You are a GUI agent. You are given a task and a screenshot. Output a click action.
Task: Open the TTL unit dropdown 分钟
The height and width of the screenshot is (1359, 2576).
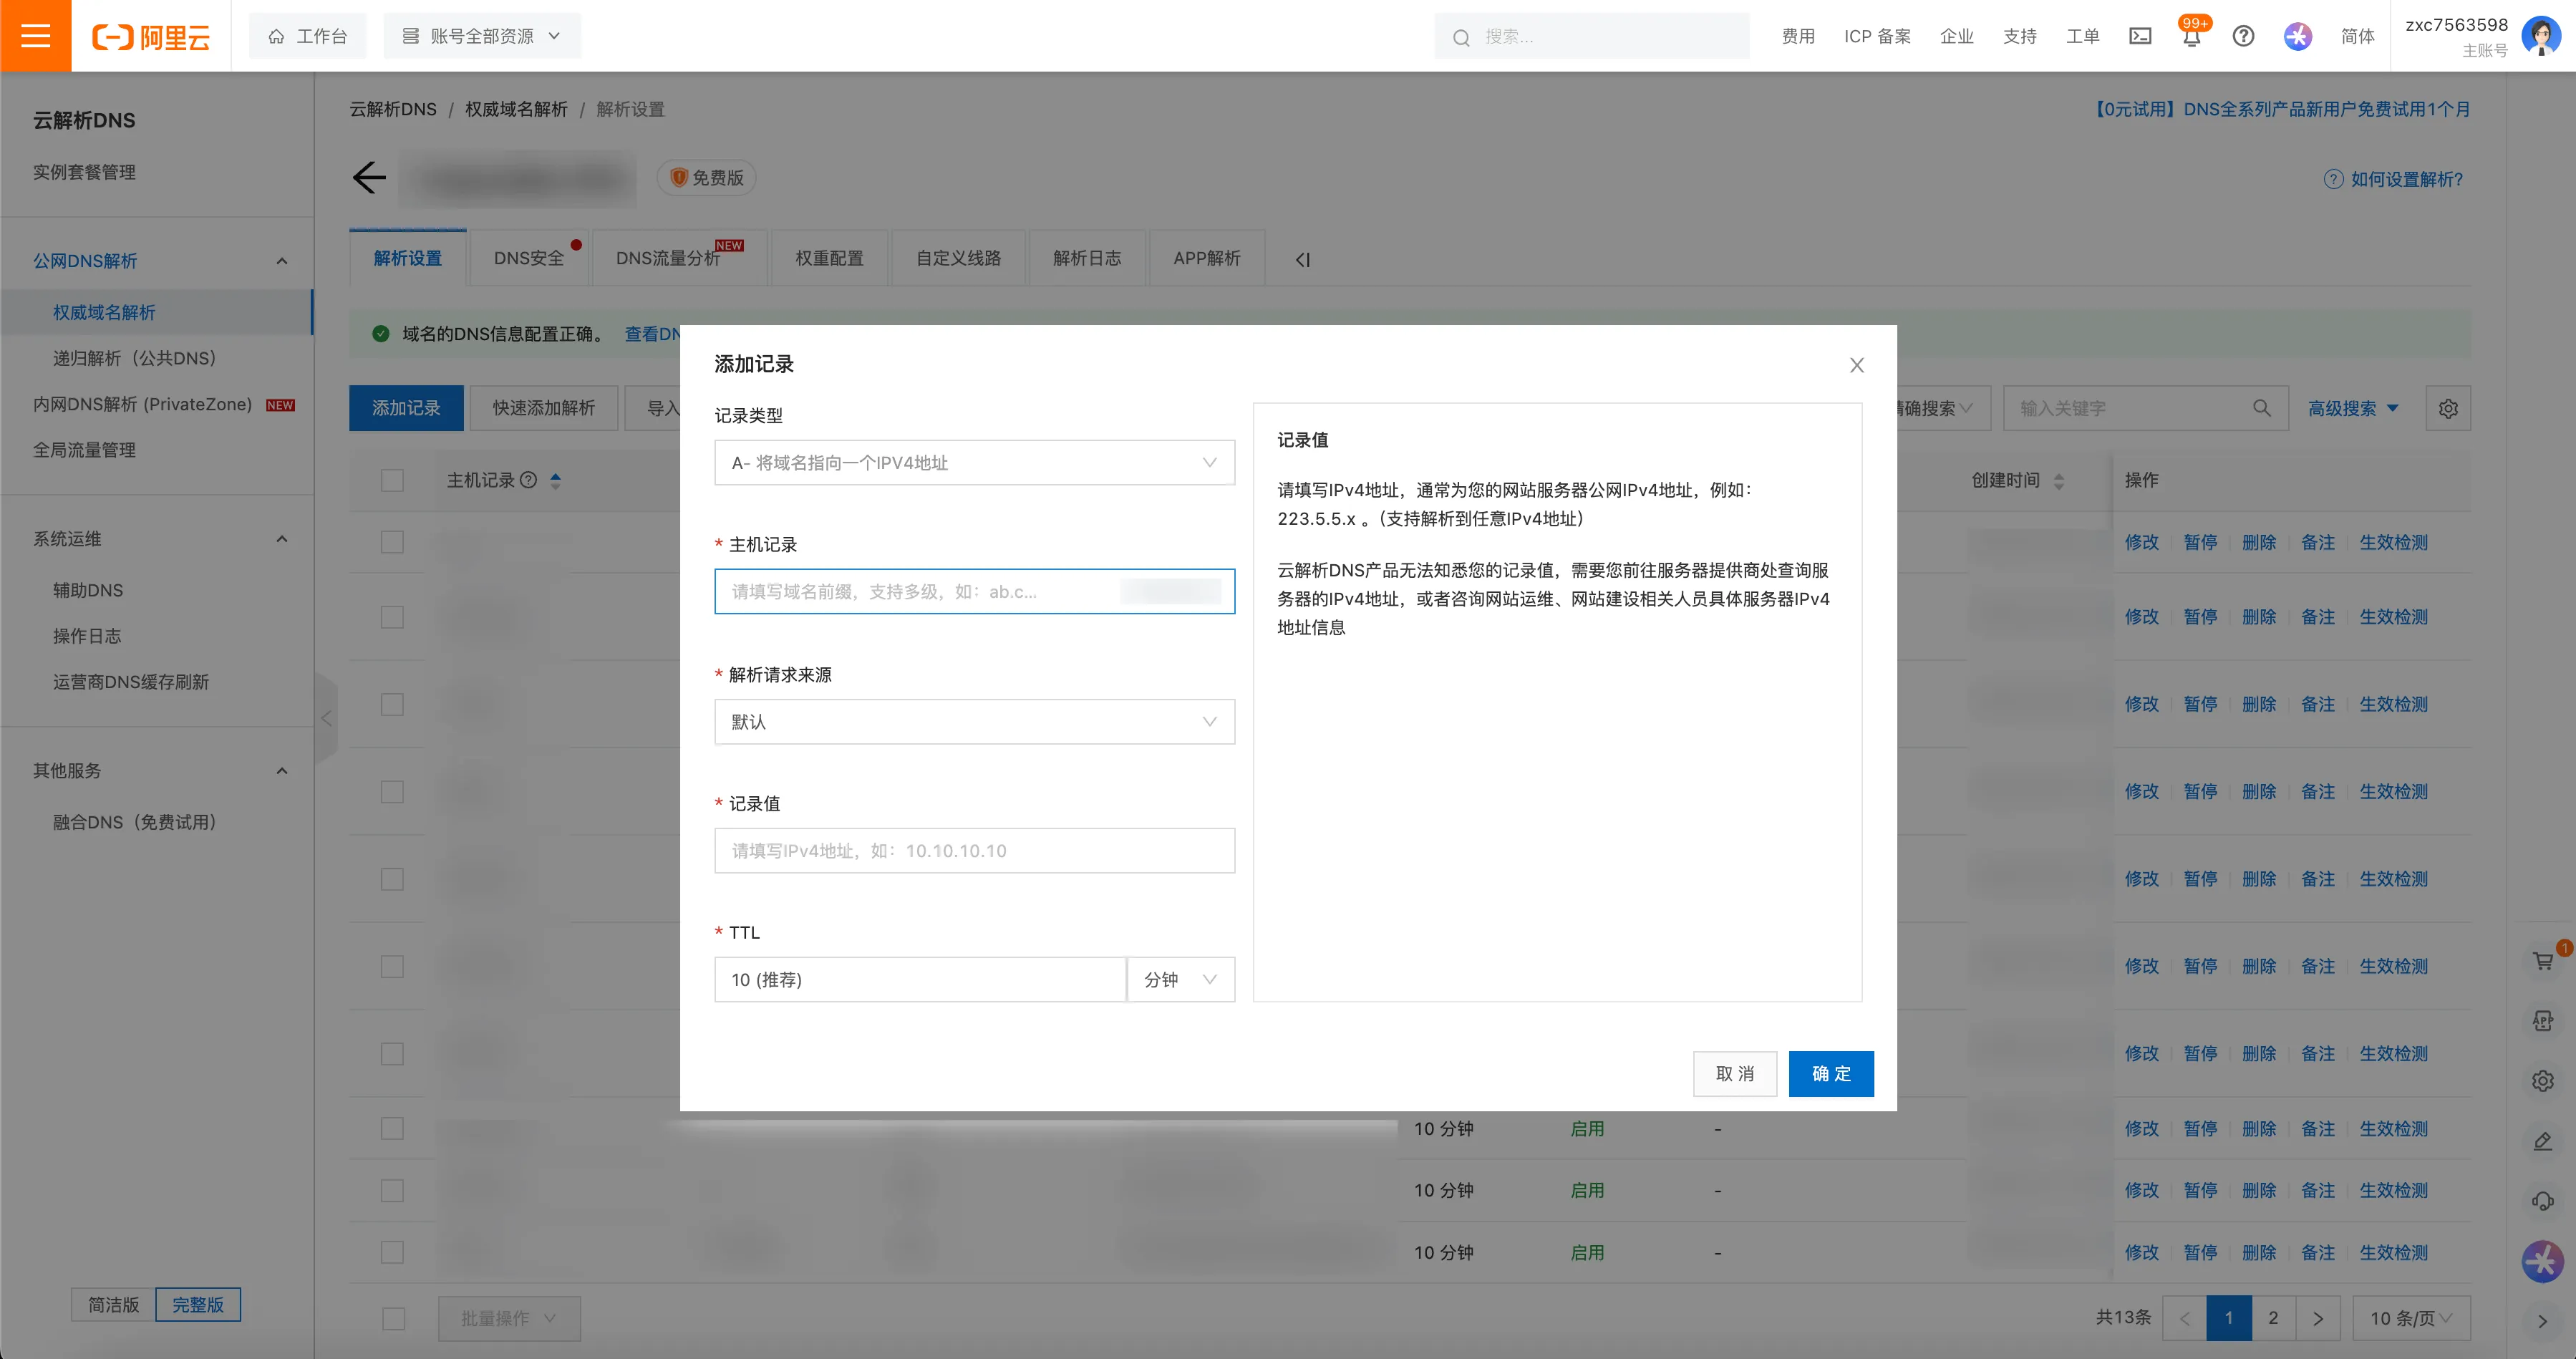pyautogui.click(x=1181, y=980)
